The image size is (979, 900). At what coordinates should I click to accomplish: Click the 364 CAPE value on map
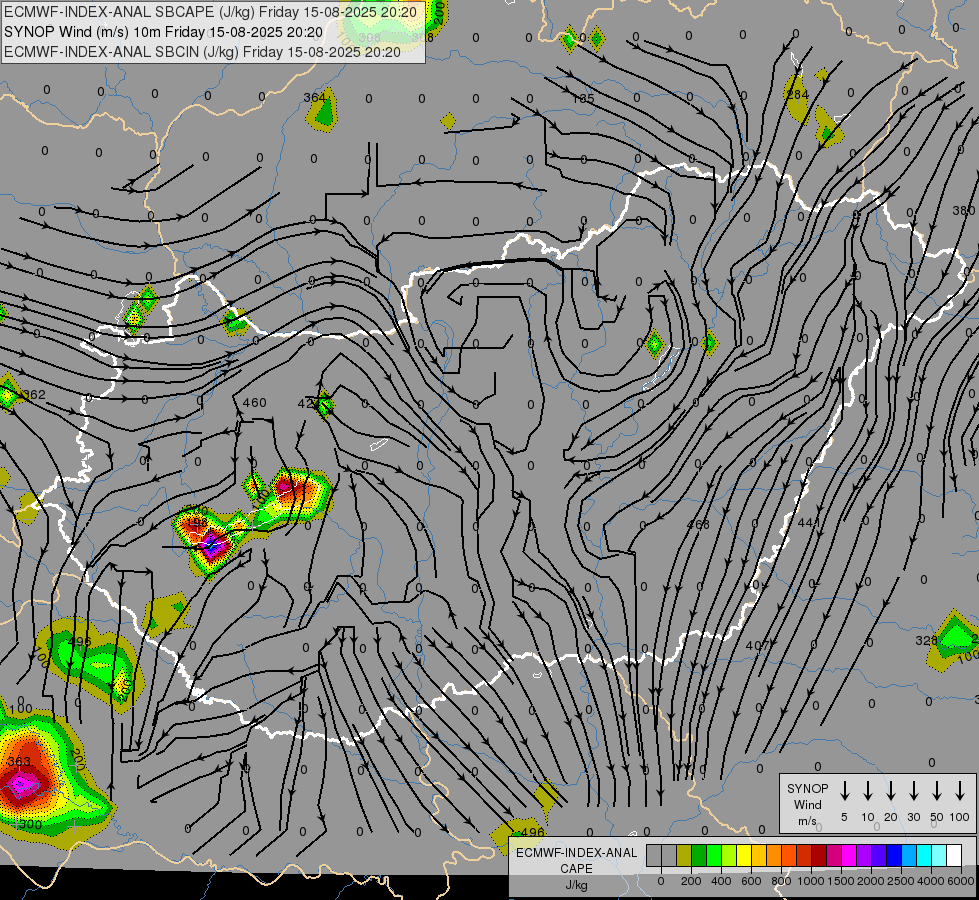(315, 97)
